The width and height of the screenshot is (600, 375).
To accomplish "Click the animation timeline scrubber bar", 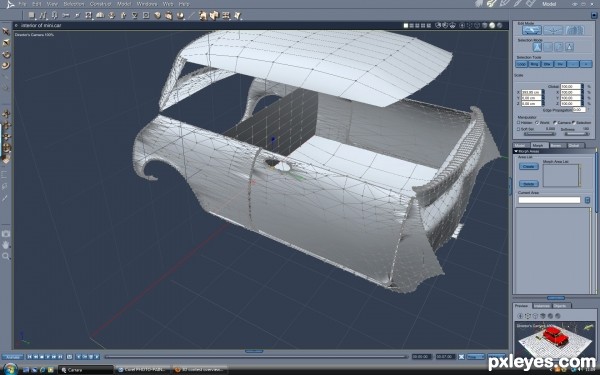I will click(x=256, y=357).
